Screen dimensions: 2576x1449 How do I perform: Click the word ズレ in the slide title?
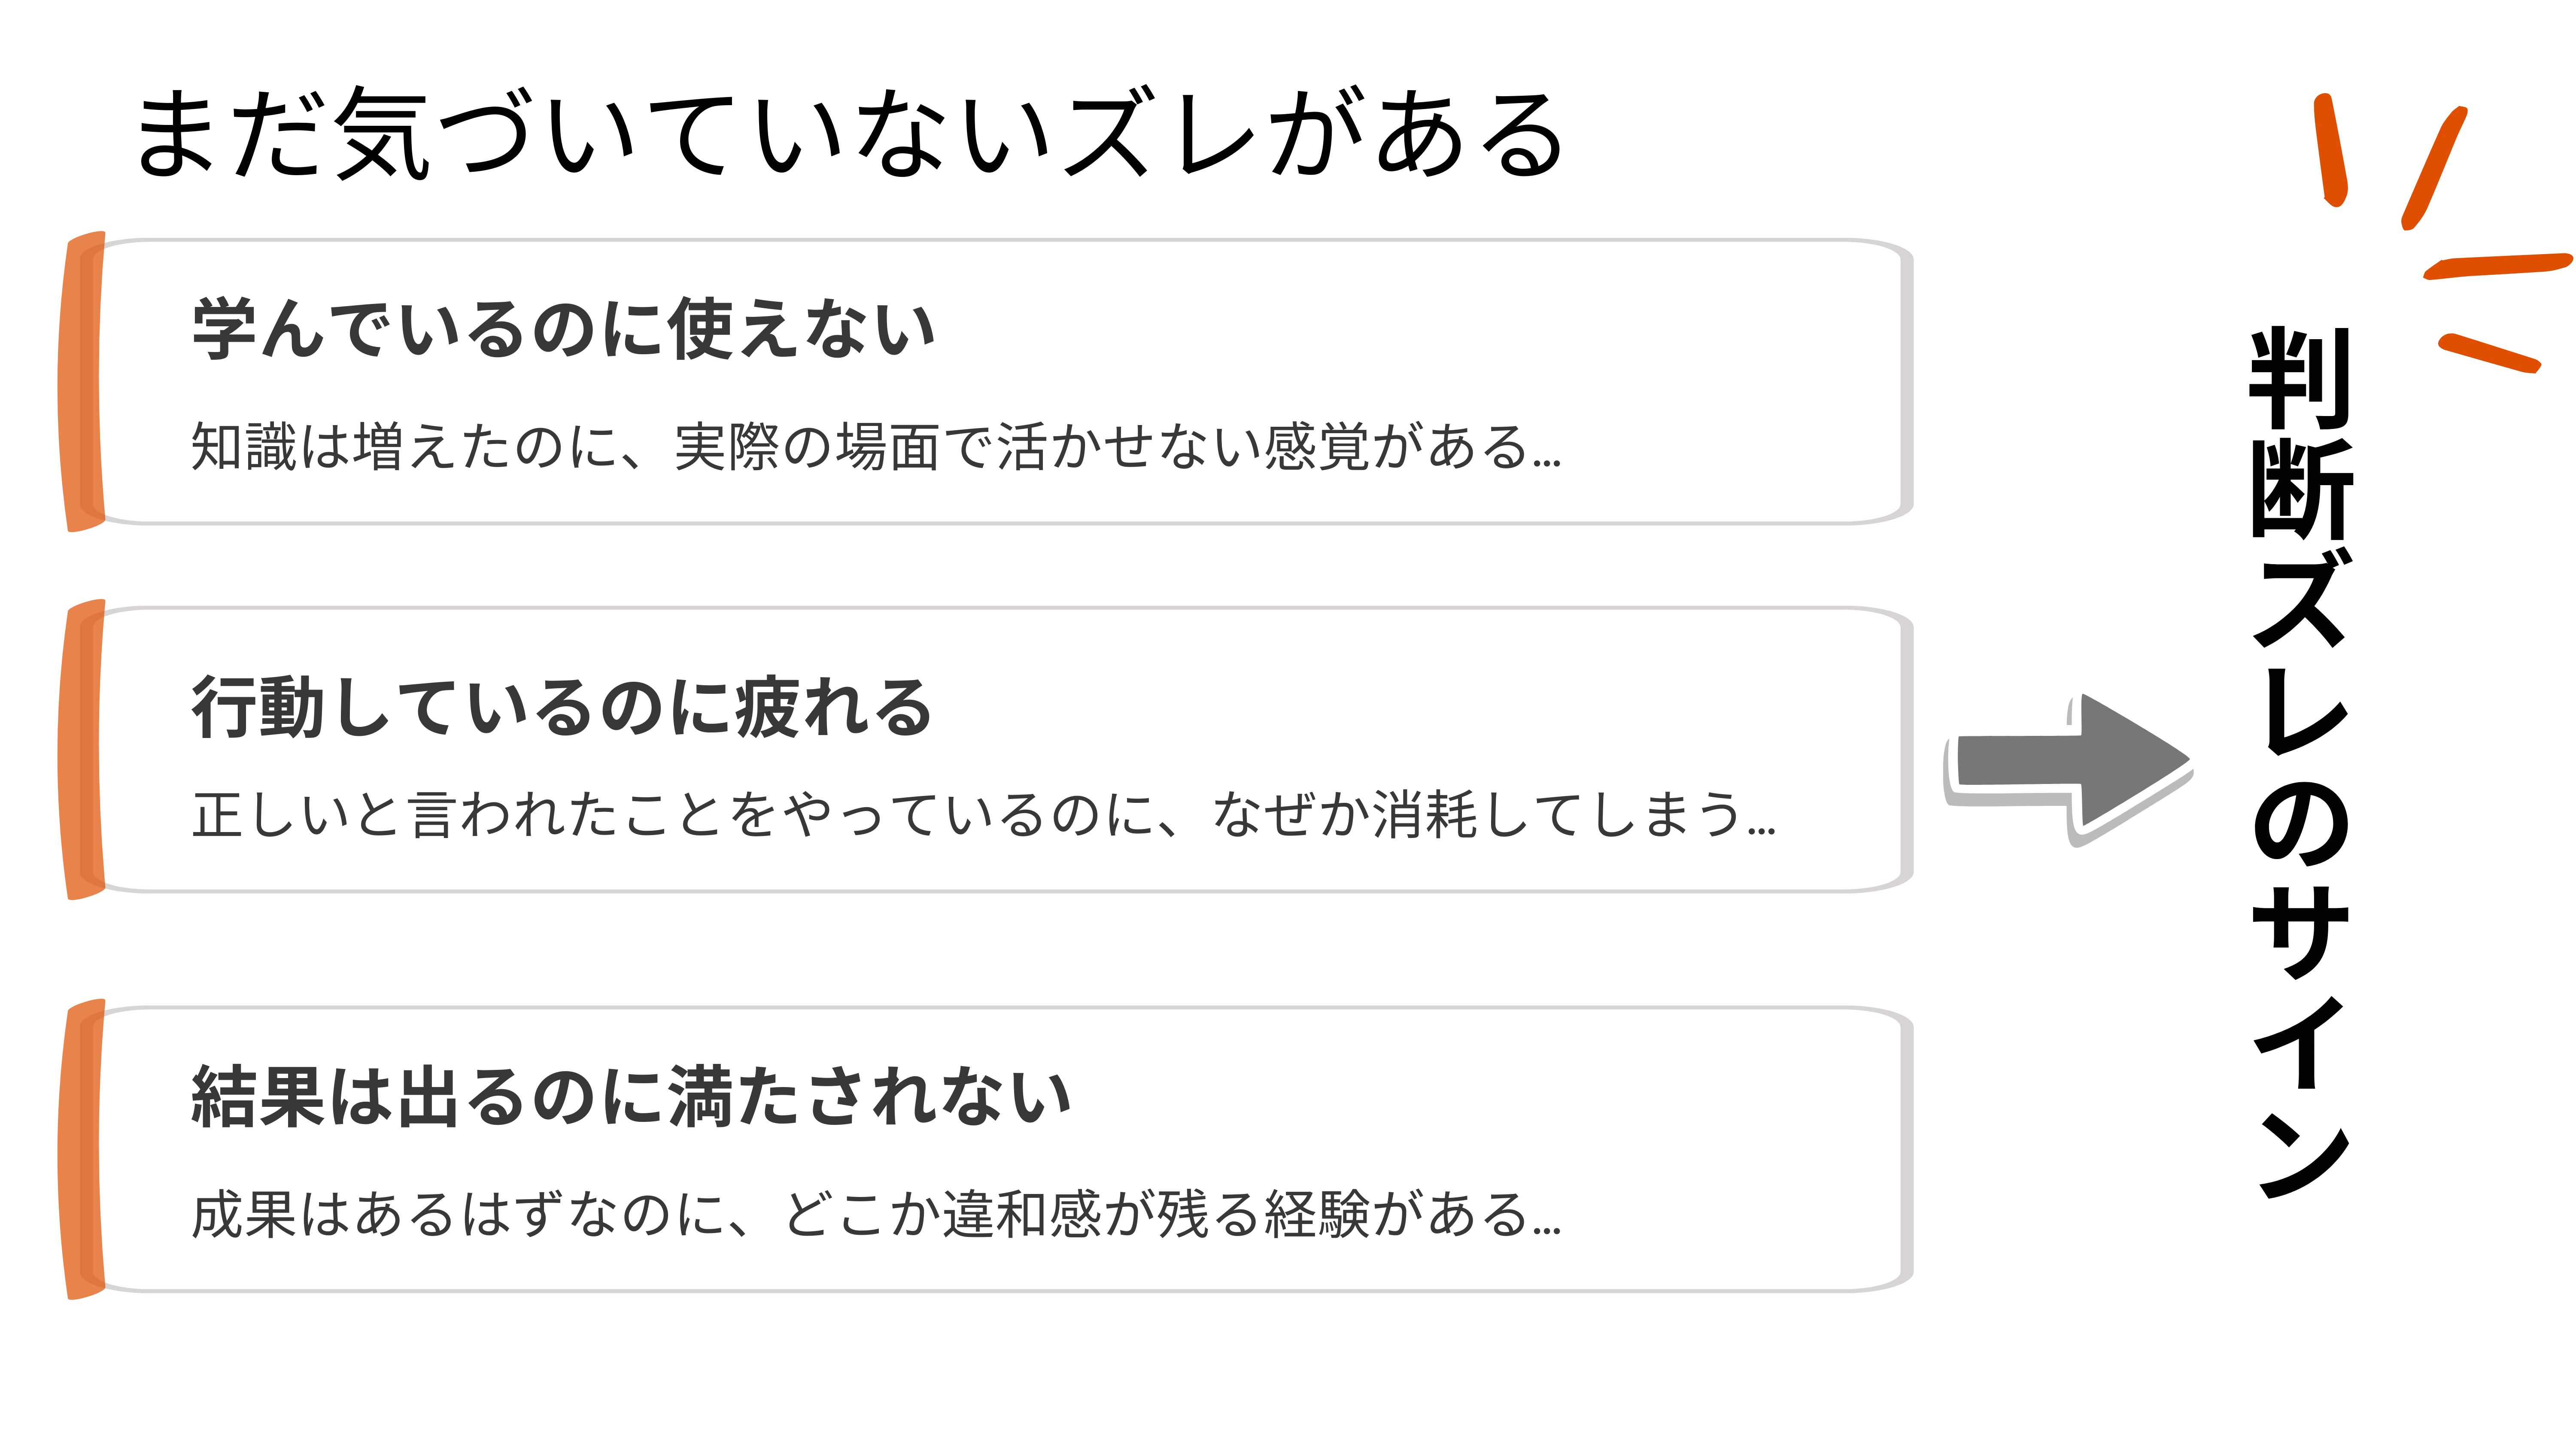1160,134
